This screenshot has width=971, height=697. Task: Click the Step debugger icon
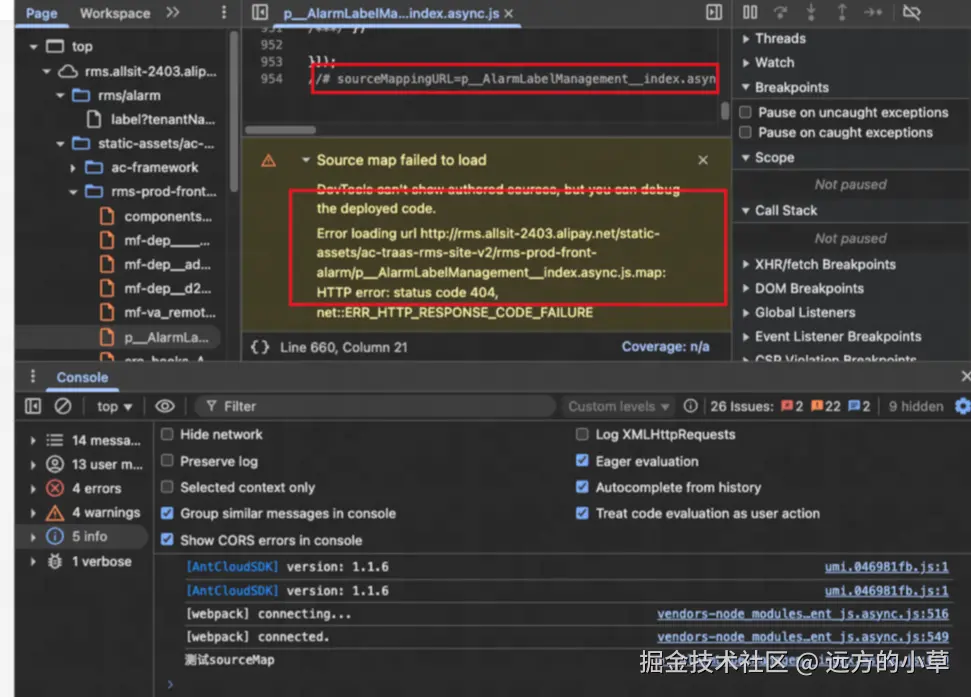pos(873,12)
